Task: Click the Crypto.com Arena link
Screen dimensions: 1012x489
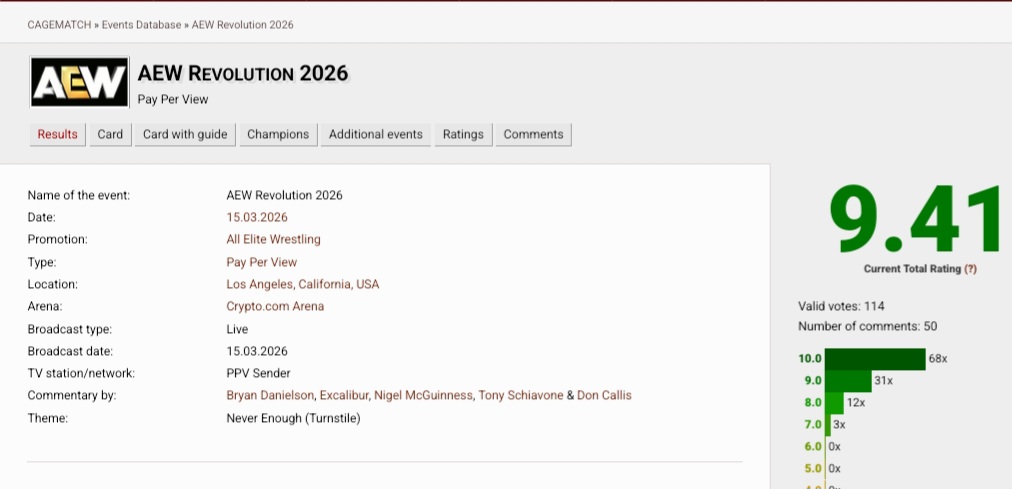Action: point(275,306)
